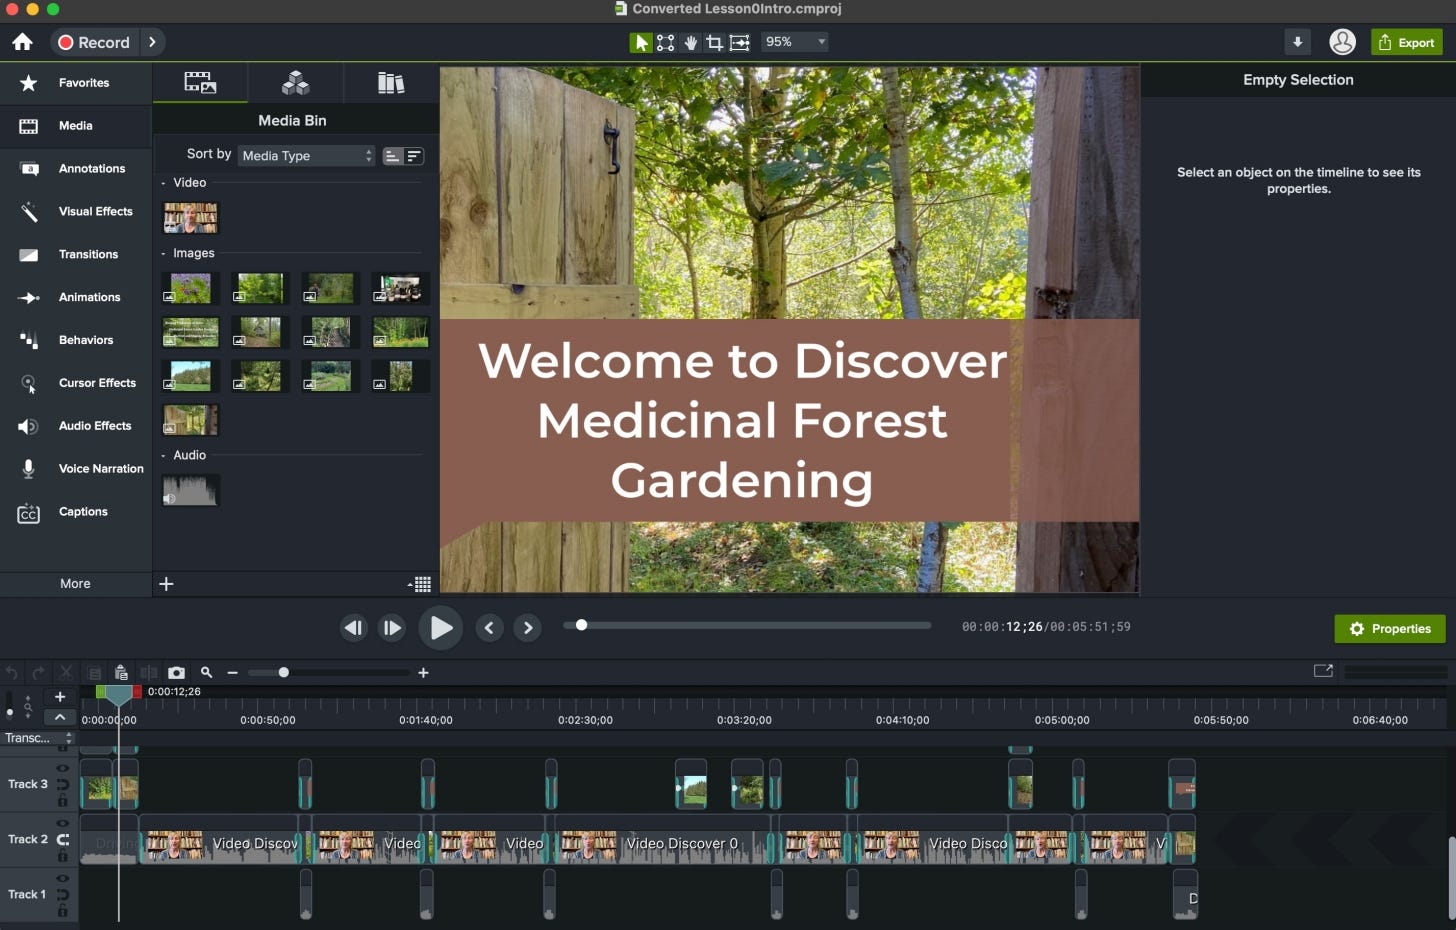Go to the Home screen icon
1456x930 pixels.
22,42
